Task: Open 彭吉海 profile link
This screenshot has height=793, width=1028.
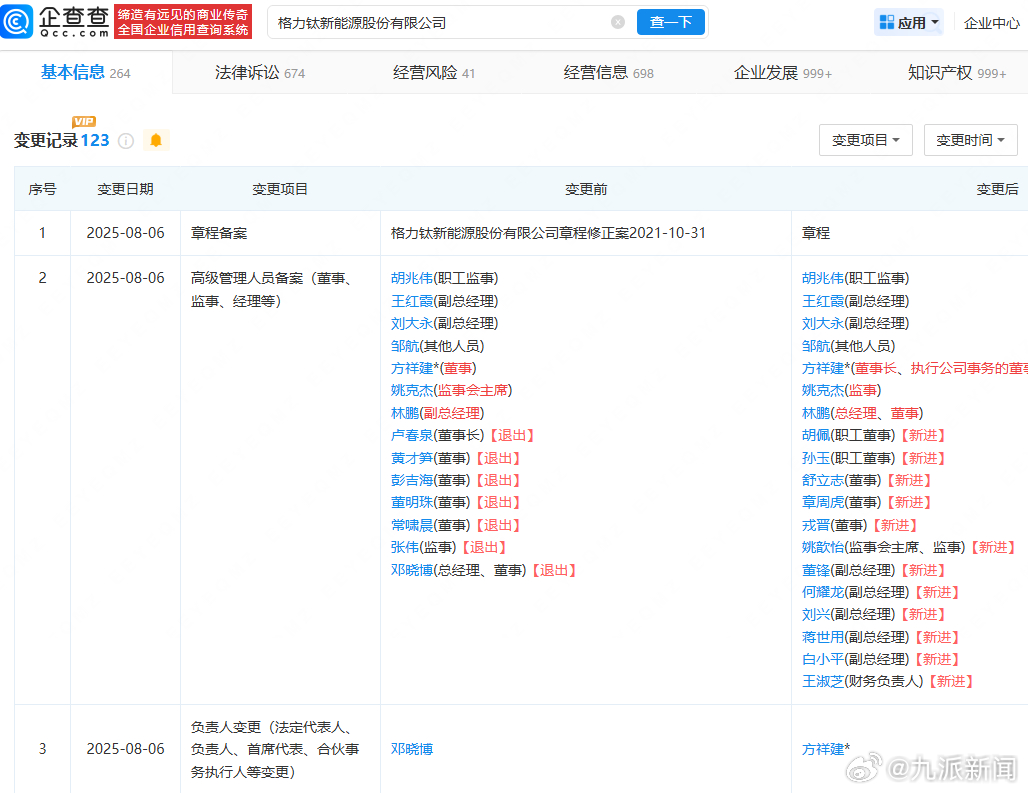Action: (x=412, y=480)
